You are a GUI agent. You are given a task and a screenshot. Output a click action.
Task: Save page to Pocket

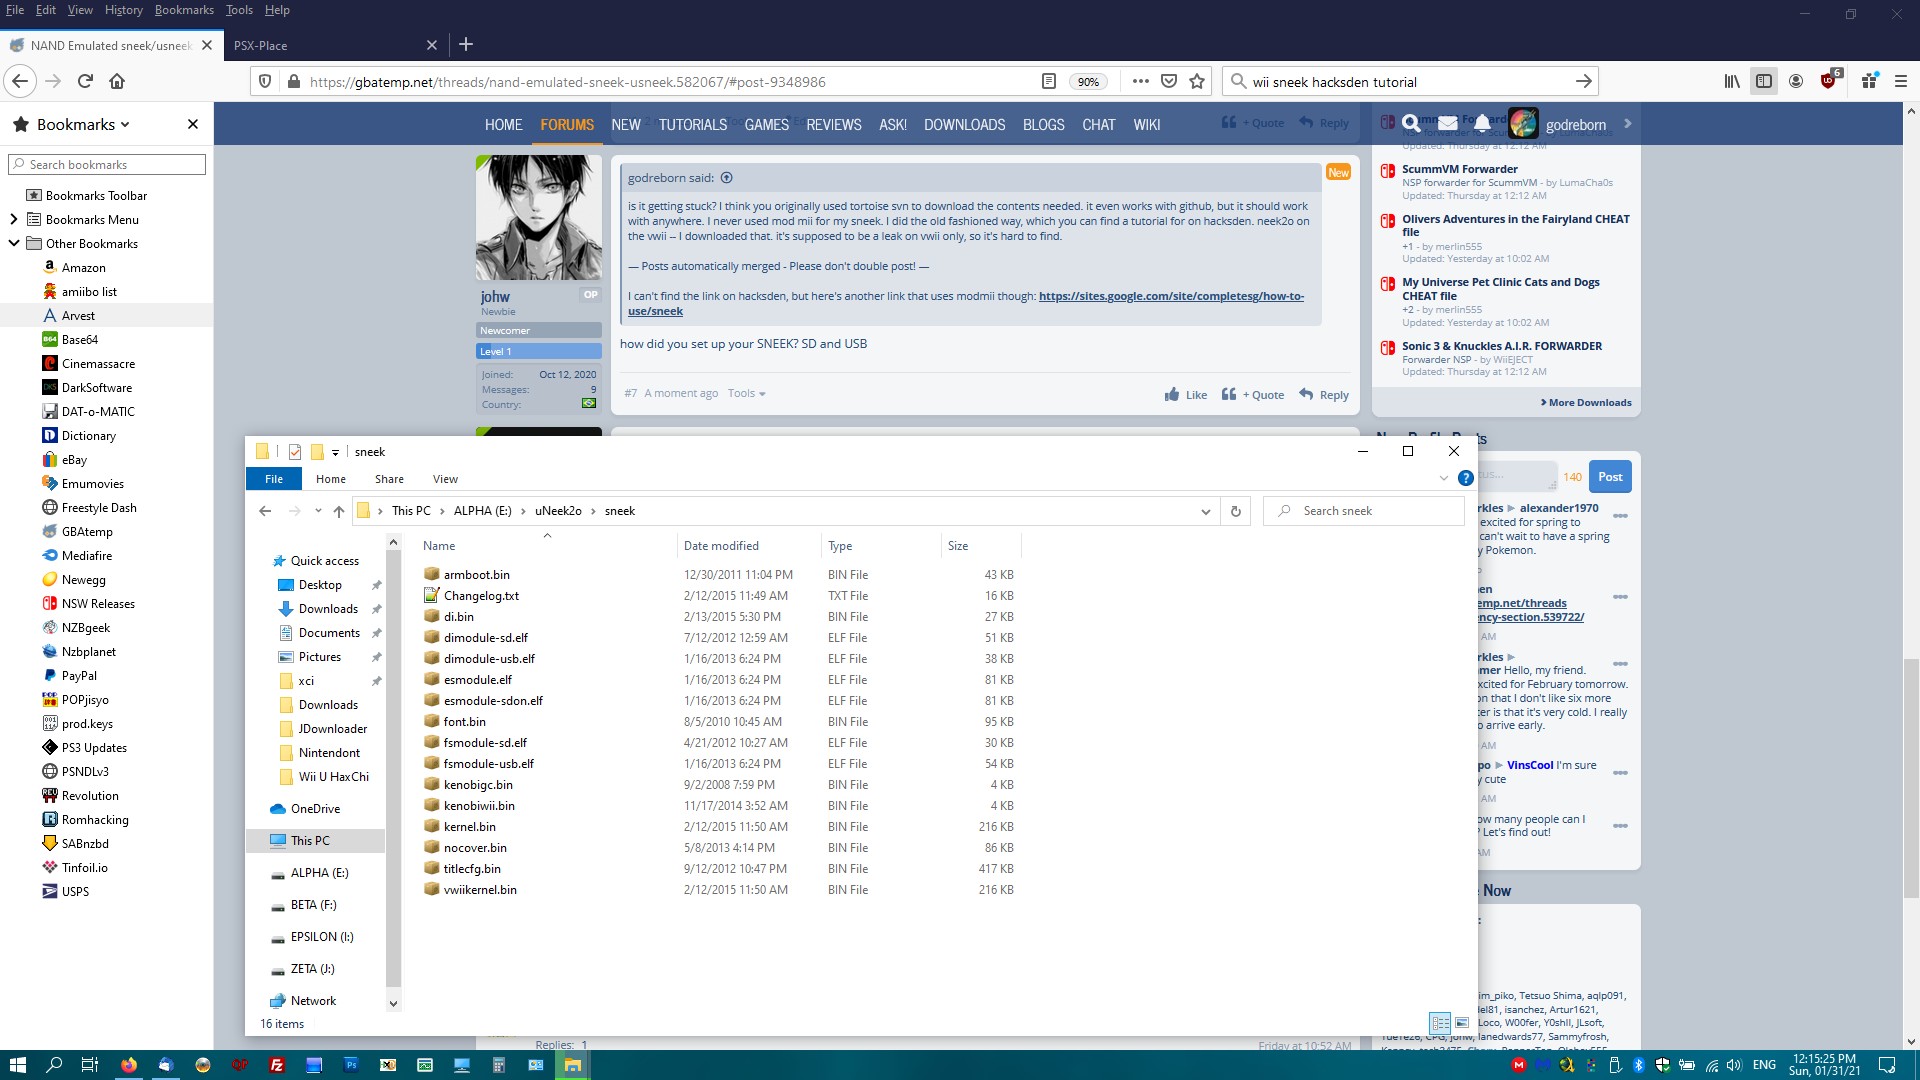click(1169, 82)
